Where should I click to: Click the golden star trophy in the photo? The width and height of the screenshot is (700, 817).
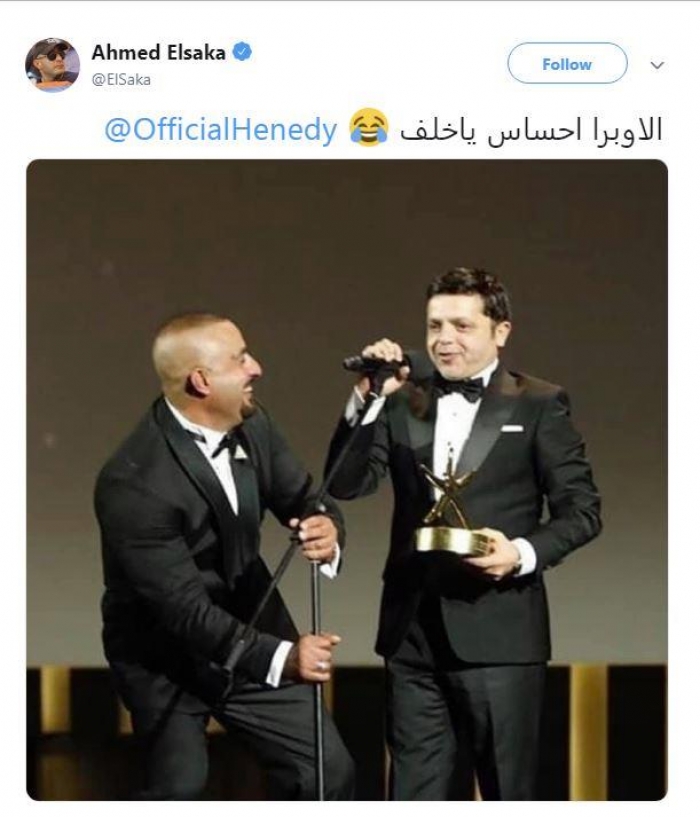click(x=451, y=512)
